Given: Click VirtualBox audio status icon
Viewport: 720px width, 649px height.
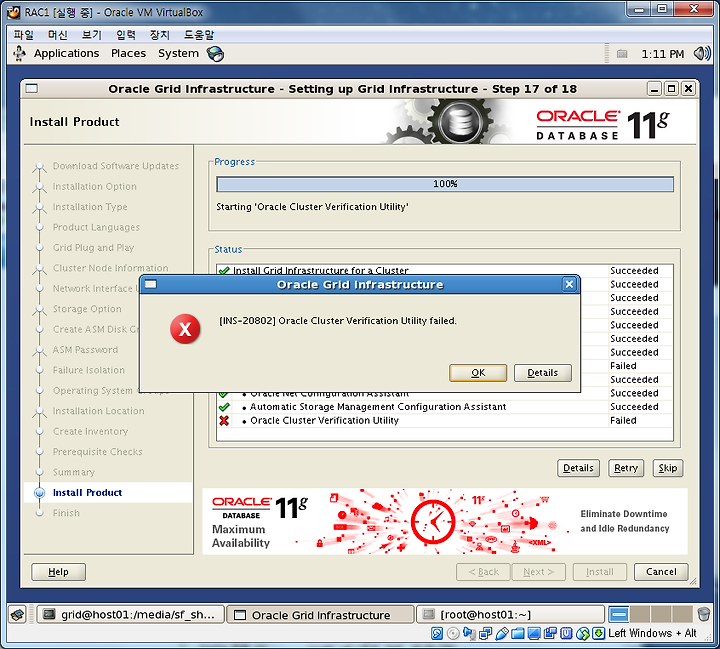Looking at the screenshot, I should point(469,634).
